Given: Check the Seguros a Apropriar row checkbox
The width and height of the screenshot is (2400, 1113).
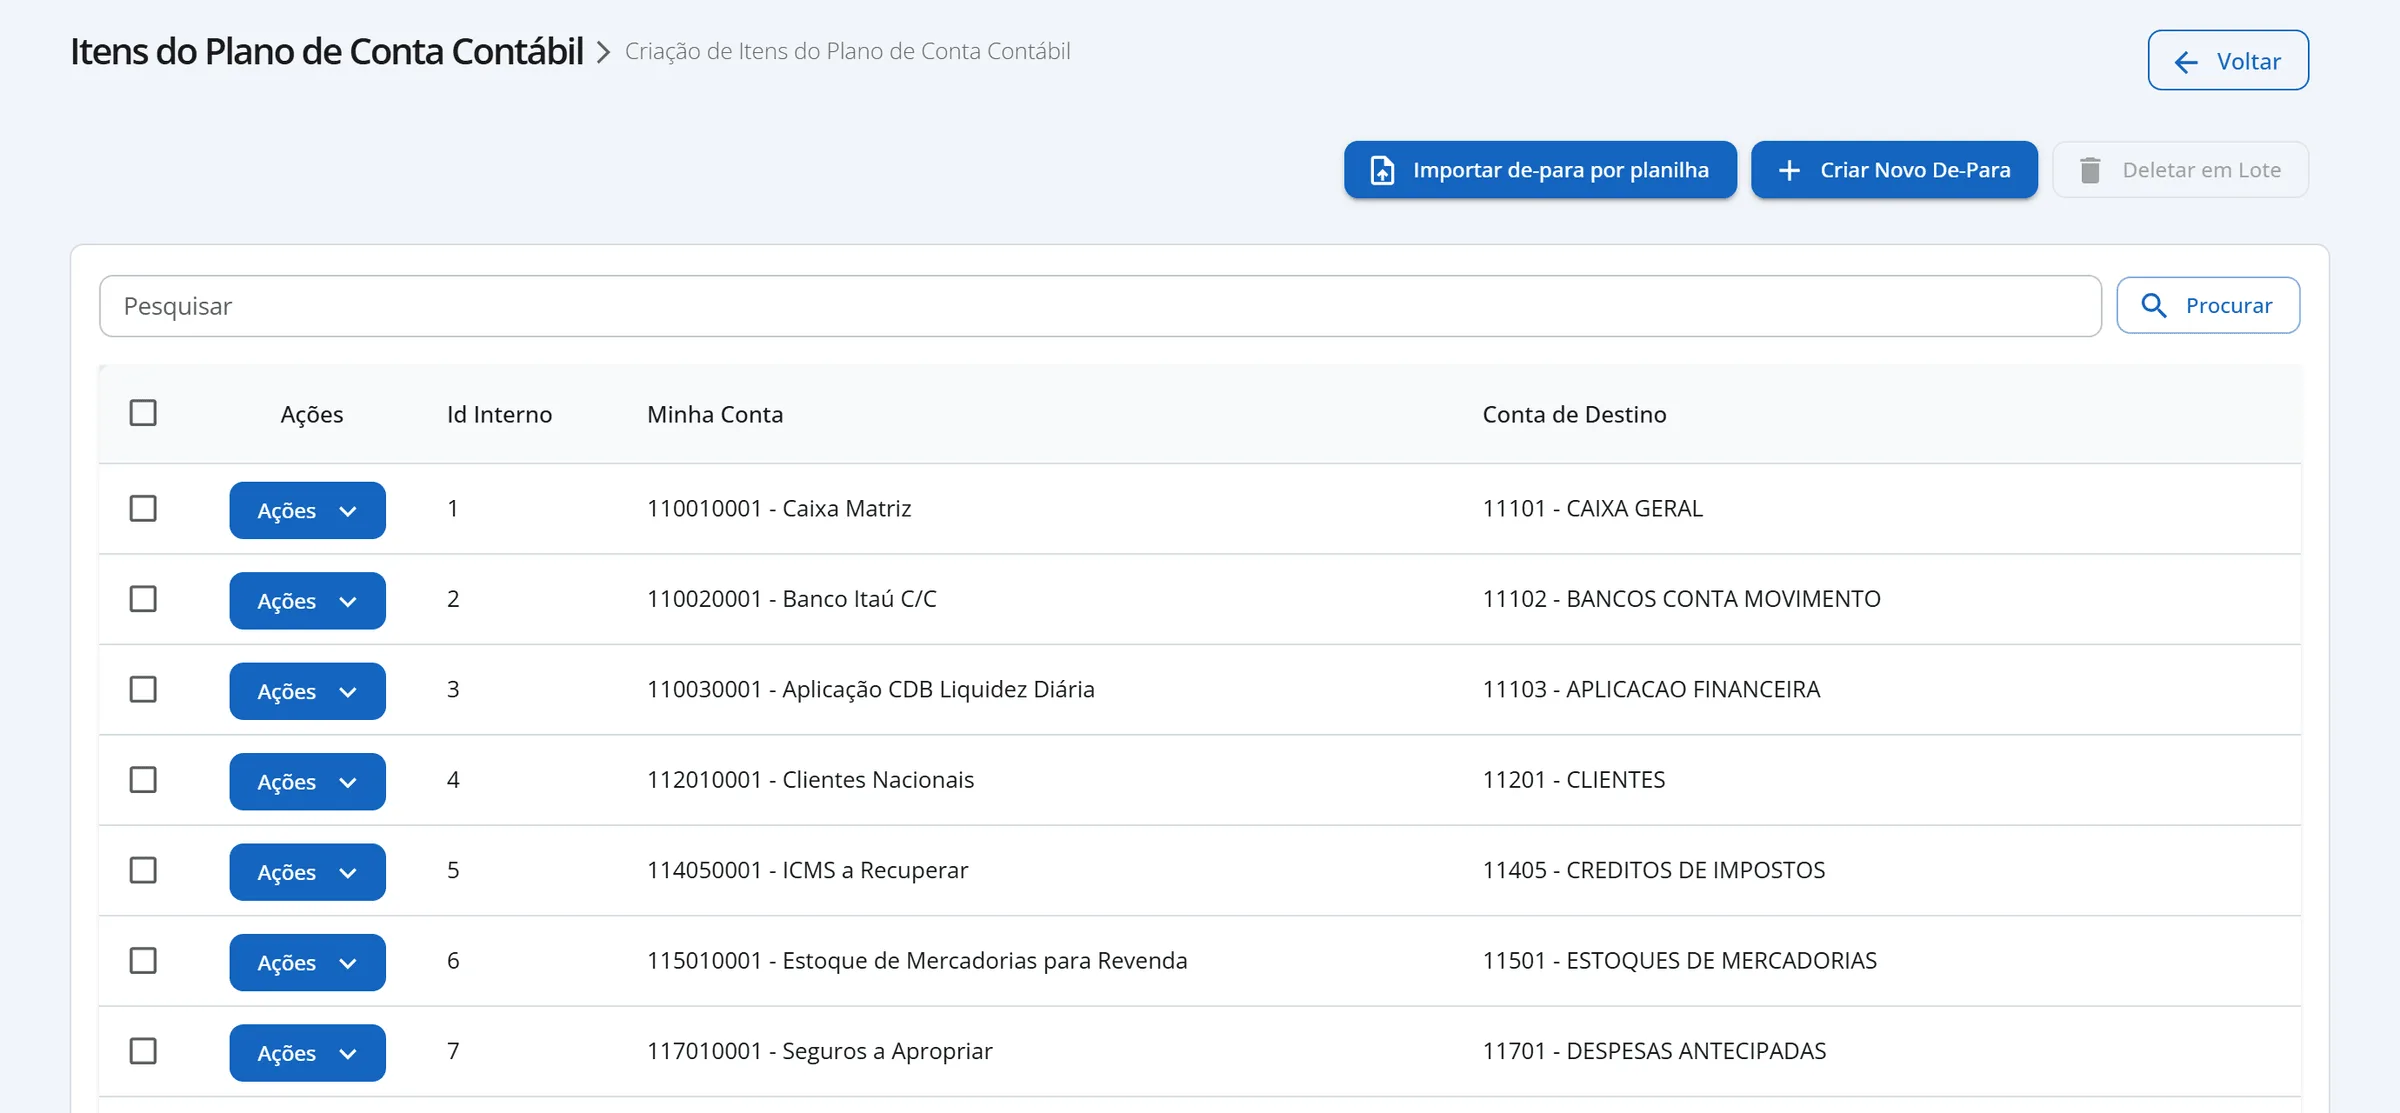Looking at the screenshot, I should pos(143,1051).
